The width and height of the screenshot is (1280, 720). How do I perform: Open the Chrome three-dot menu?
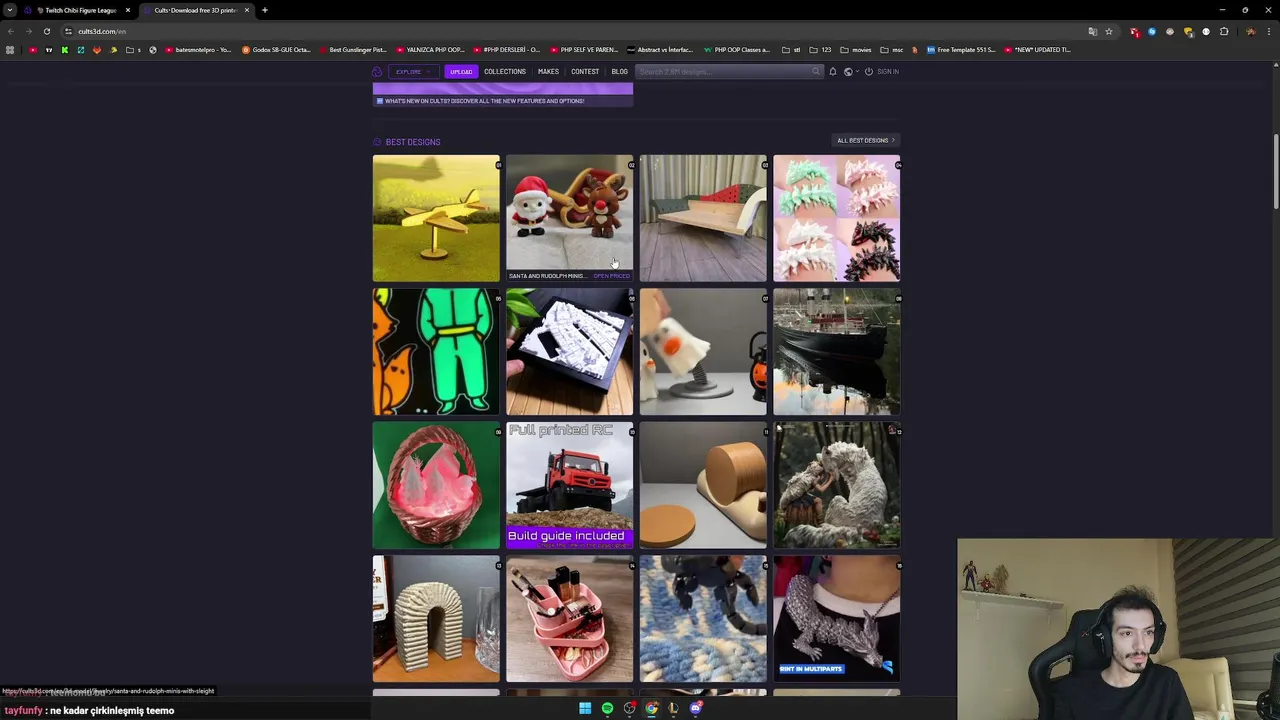click(x=1269, y=31)
